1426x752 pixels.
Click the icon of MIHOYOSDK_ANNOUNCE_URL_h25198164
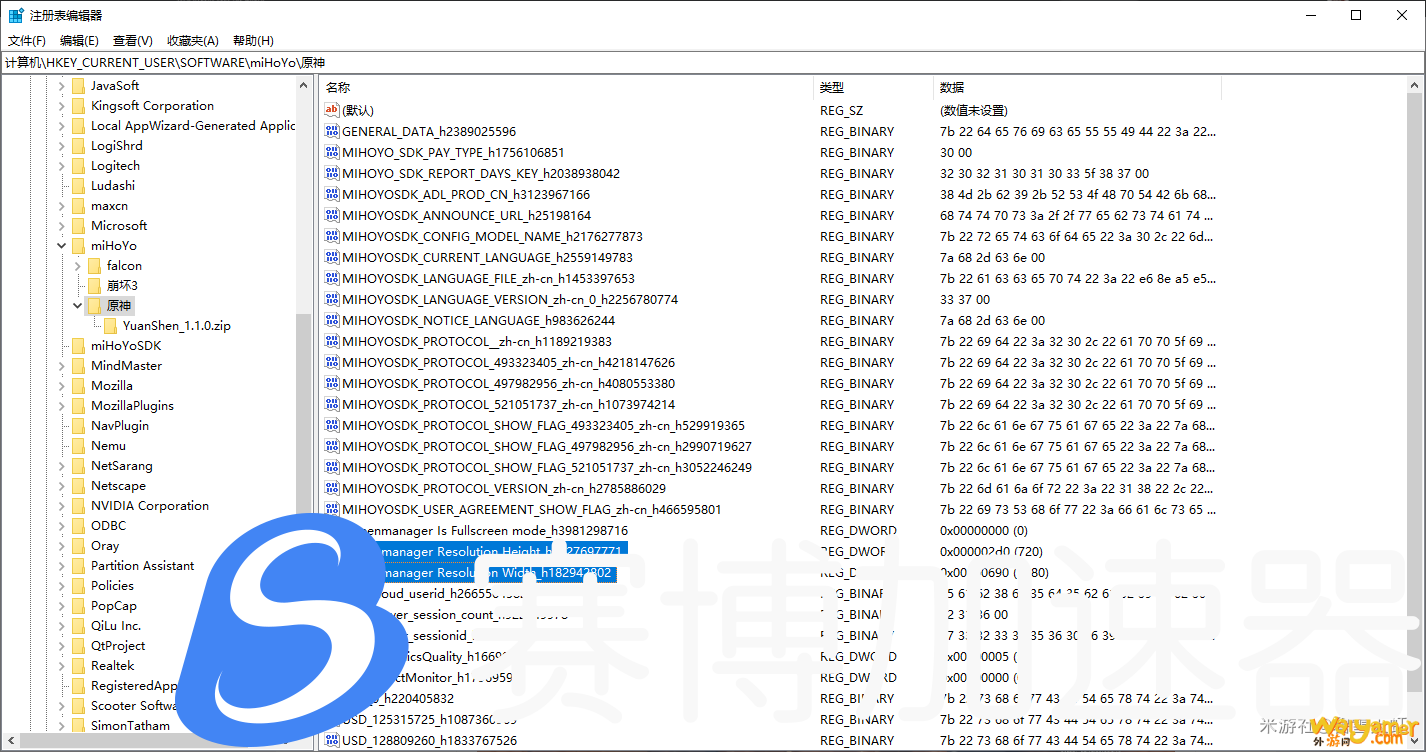coord(332,216)
